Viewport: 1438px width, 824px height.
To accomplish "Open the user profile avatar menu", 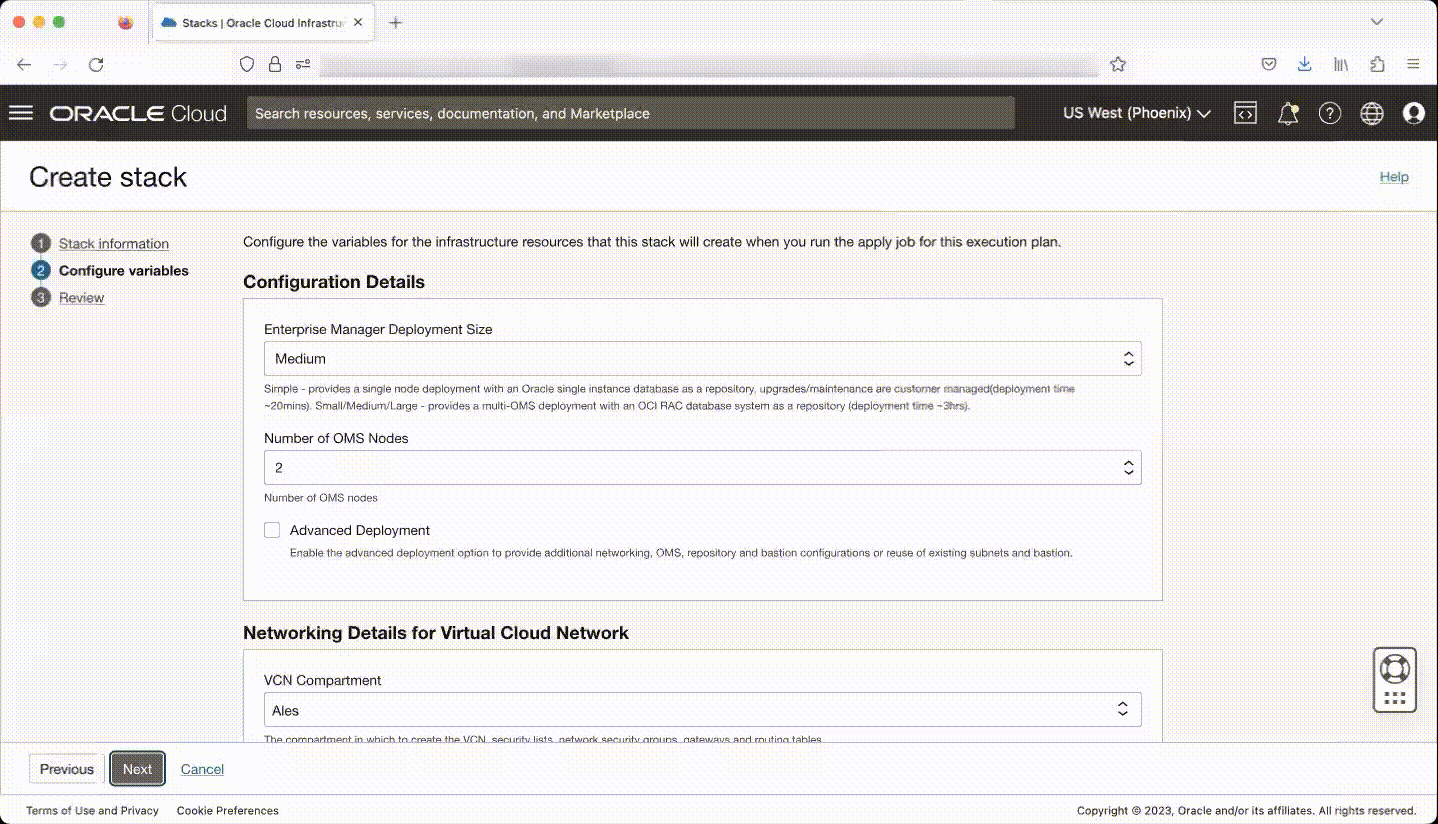I will (1414, 113).
